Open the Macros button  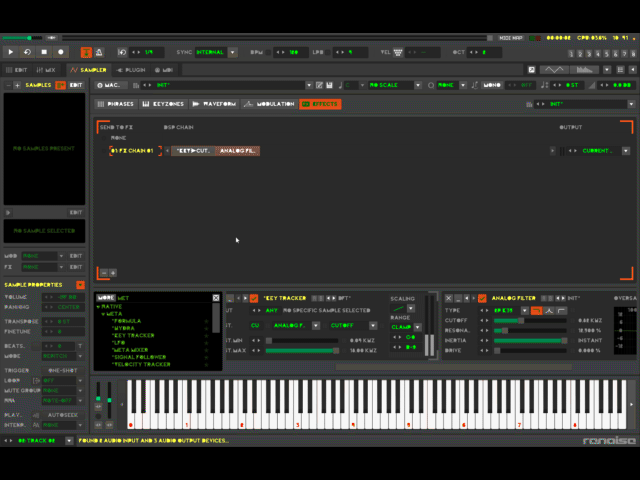(x=109, y=85)
